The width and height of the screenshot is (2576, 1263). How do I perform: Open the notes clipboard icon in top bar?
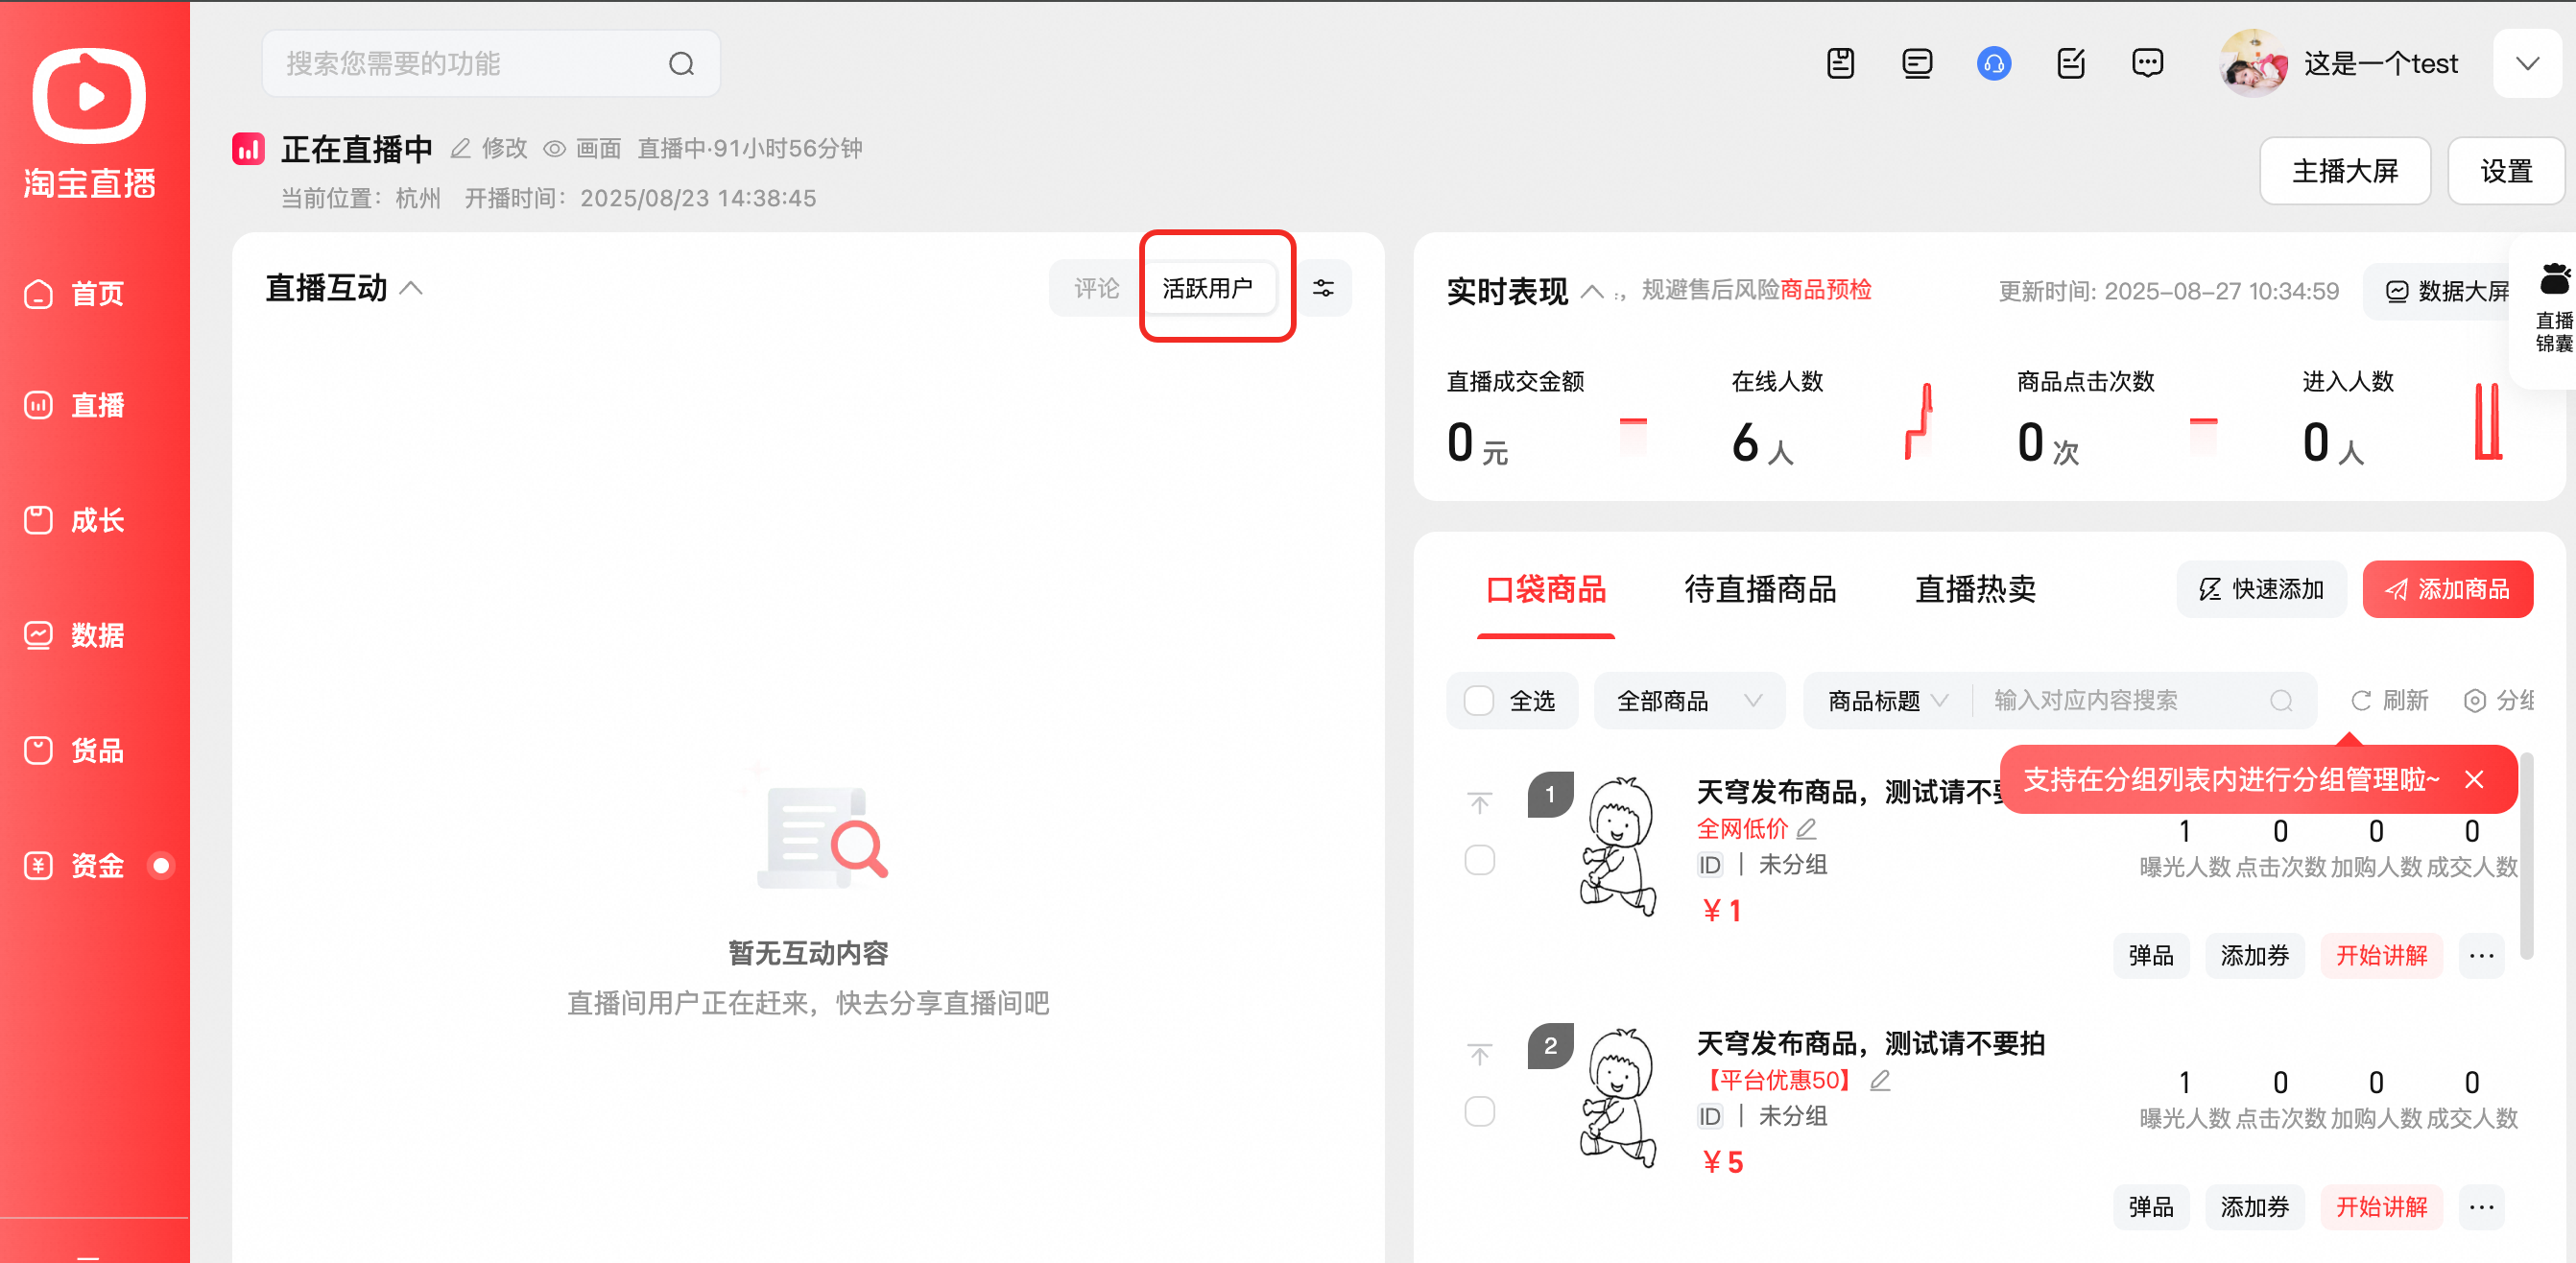tap(1840, 63)
